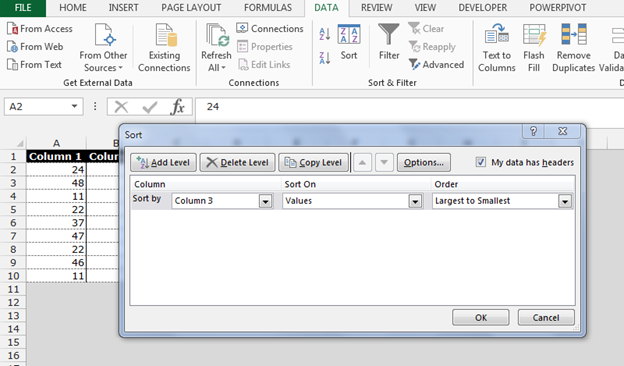624x366 pixels.
Task: Select Text to Columns tool
Action: coord(497,48)
